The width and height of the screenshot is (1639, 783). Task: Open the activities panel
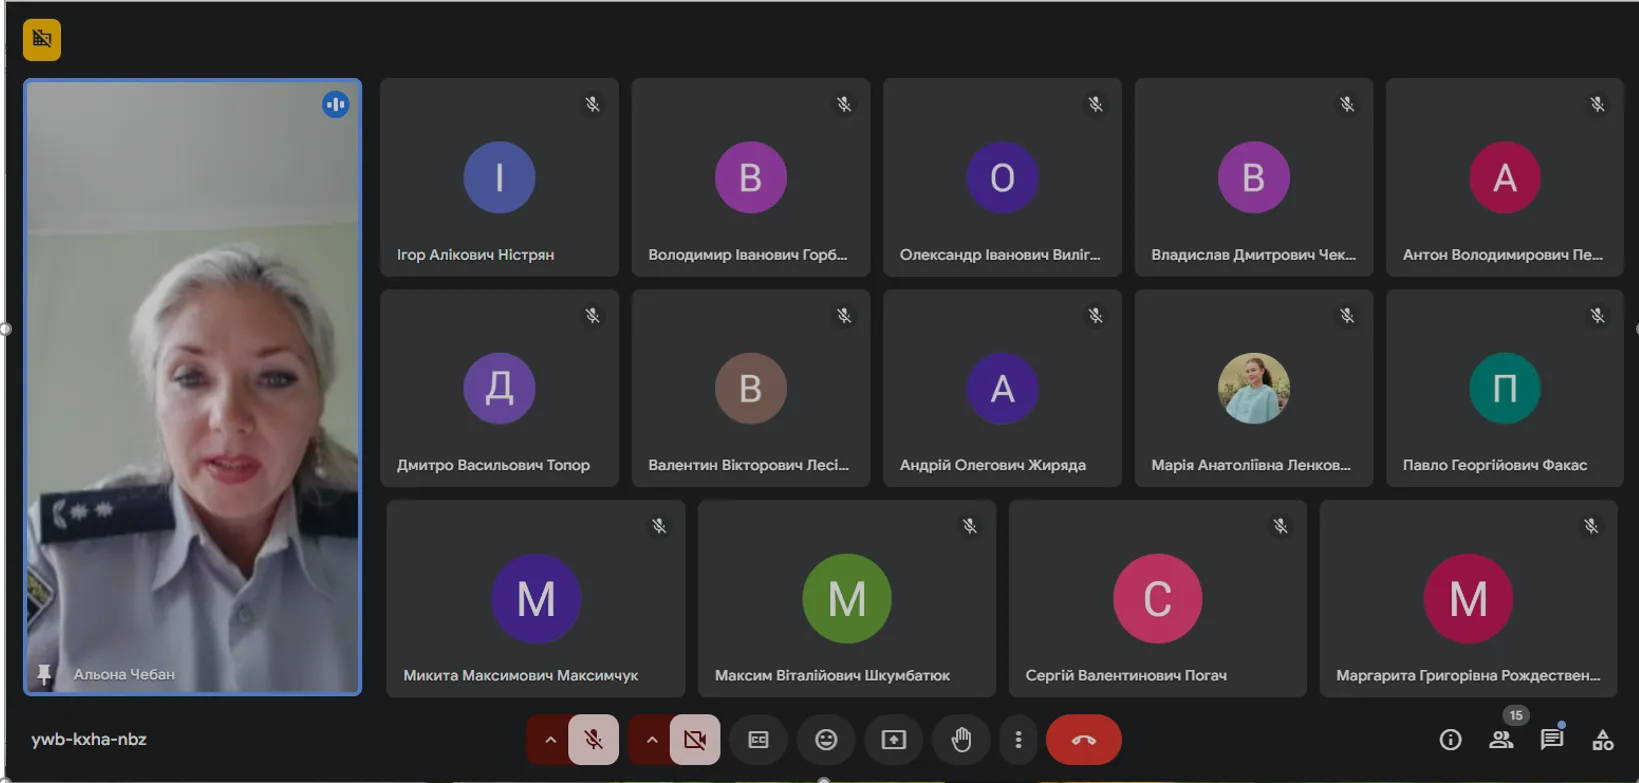(1603, 740)
